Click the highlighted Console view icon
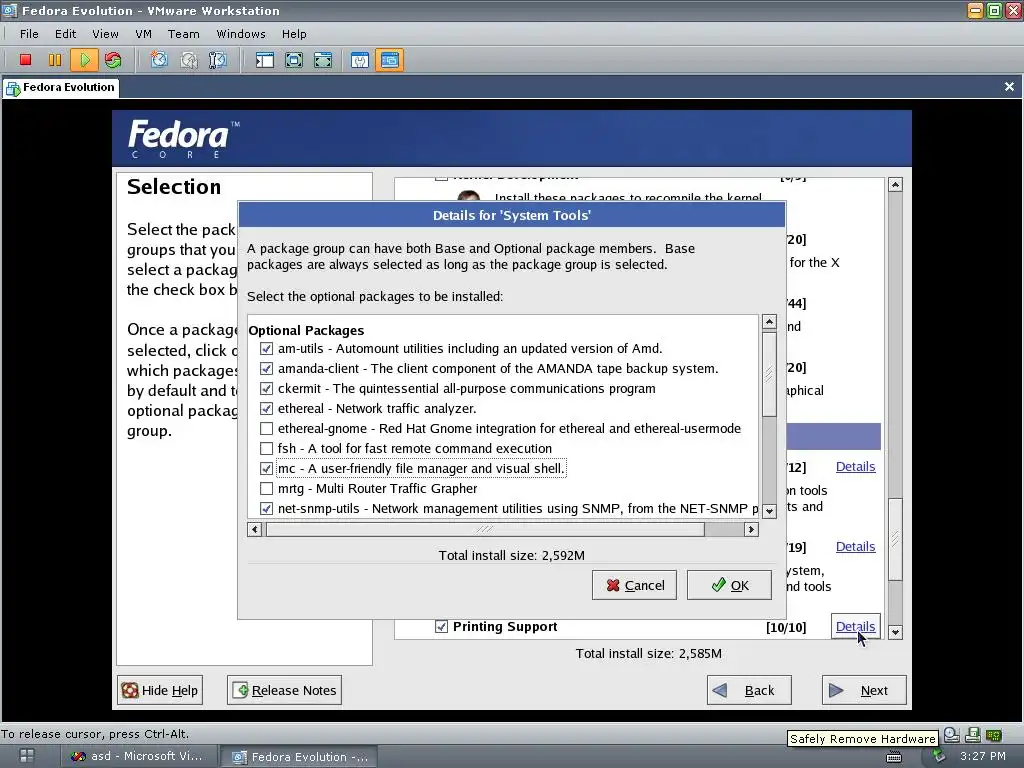Viewport: 1024px width, 768px height. point(389,60)
